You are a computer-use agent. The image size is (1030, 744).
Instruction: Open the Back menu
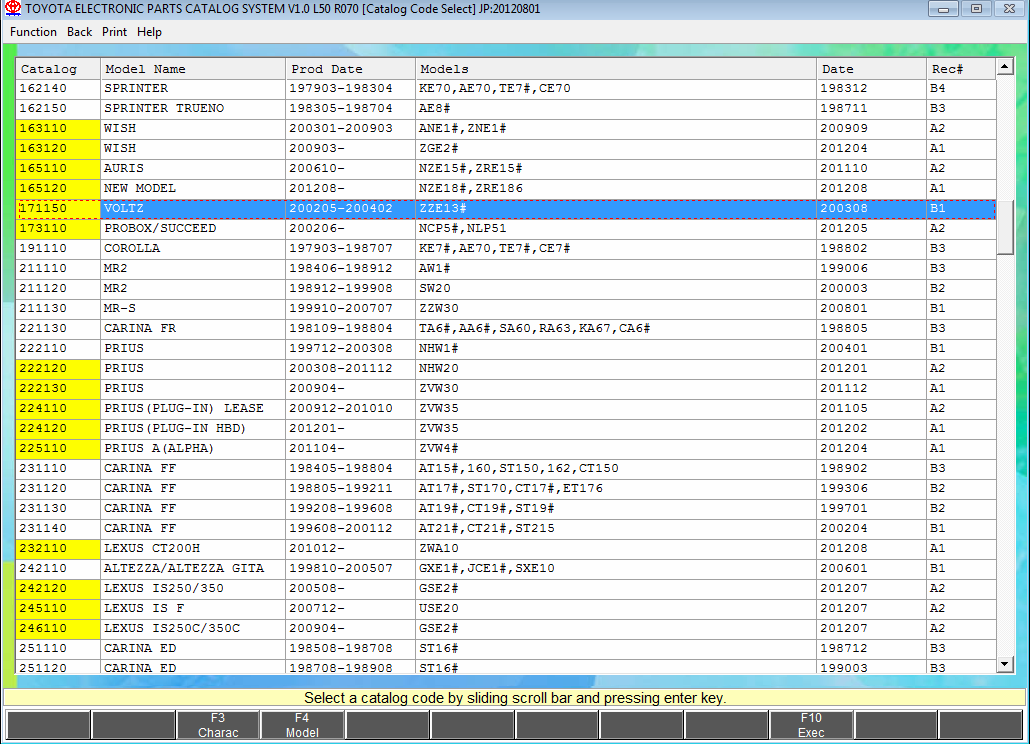(79, 32)
